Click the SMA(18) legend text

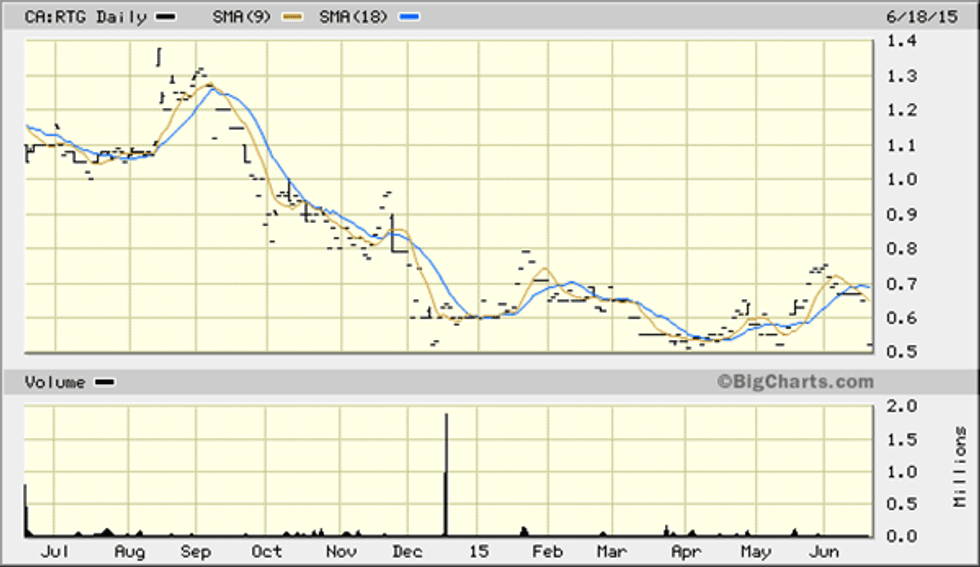(x=356, y=17)
